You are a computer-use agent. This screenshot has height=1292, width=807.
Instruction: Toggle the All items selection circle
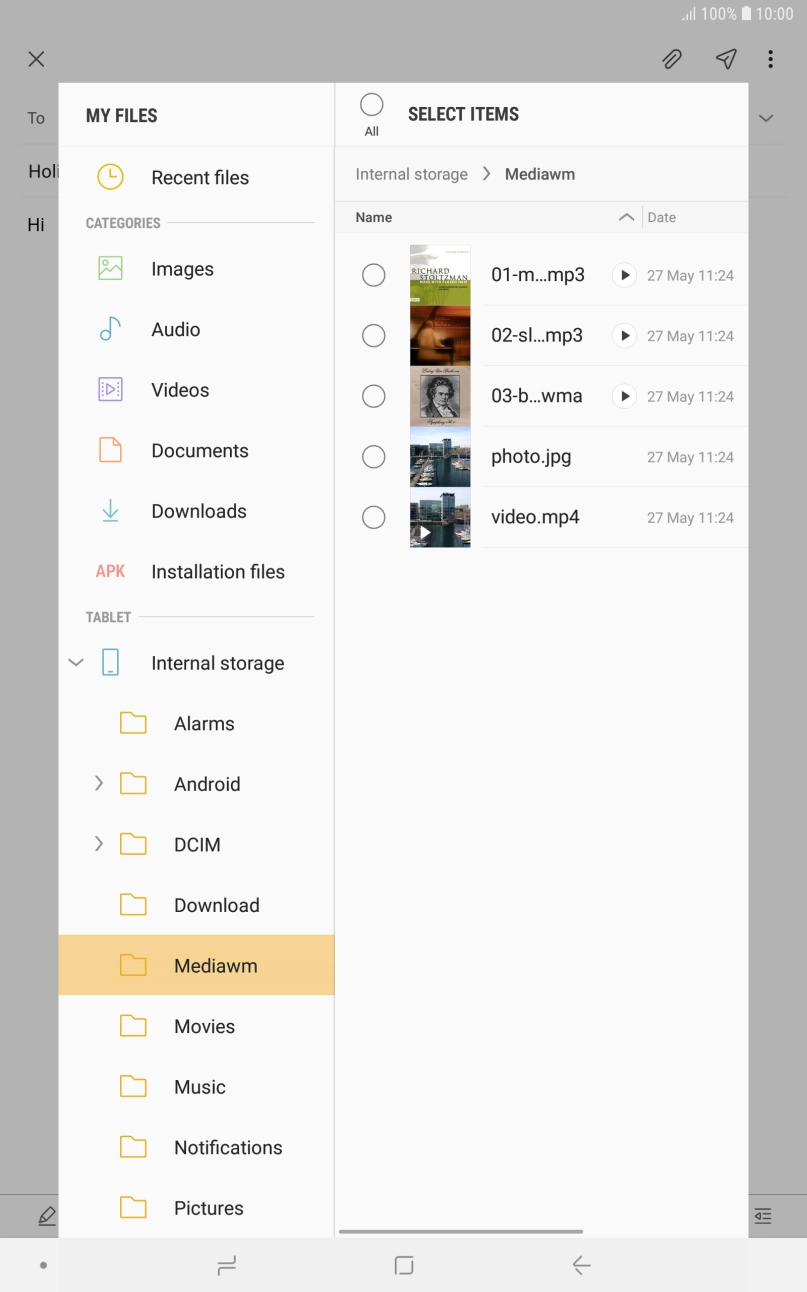(x=371, y=105)
